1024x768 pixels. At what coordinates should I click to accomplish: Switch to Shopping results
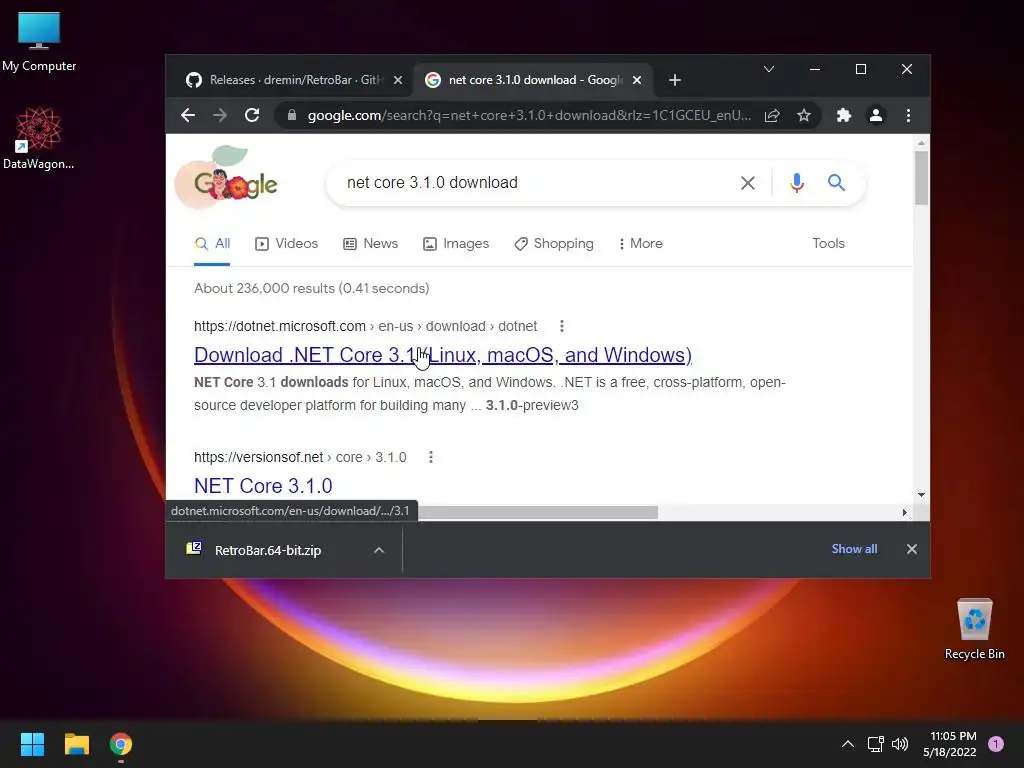click(554, 244)
